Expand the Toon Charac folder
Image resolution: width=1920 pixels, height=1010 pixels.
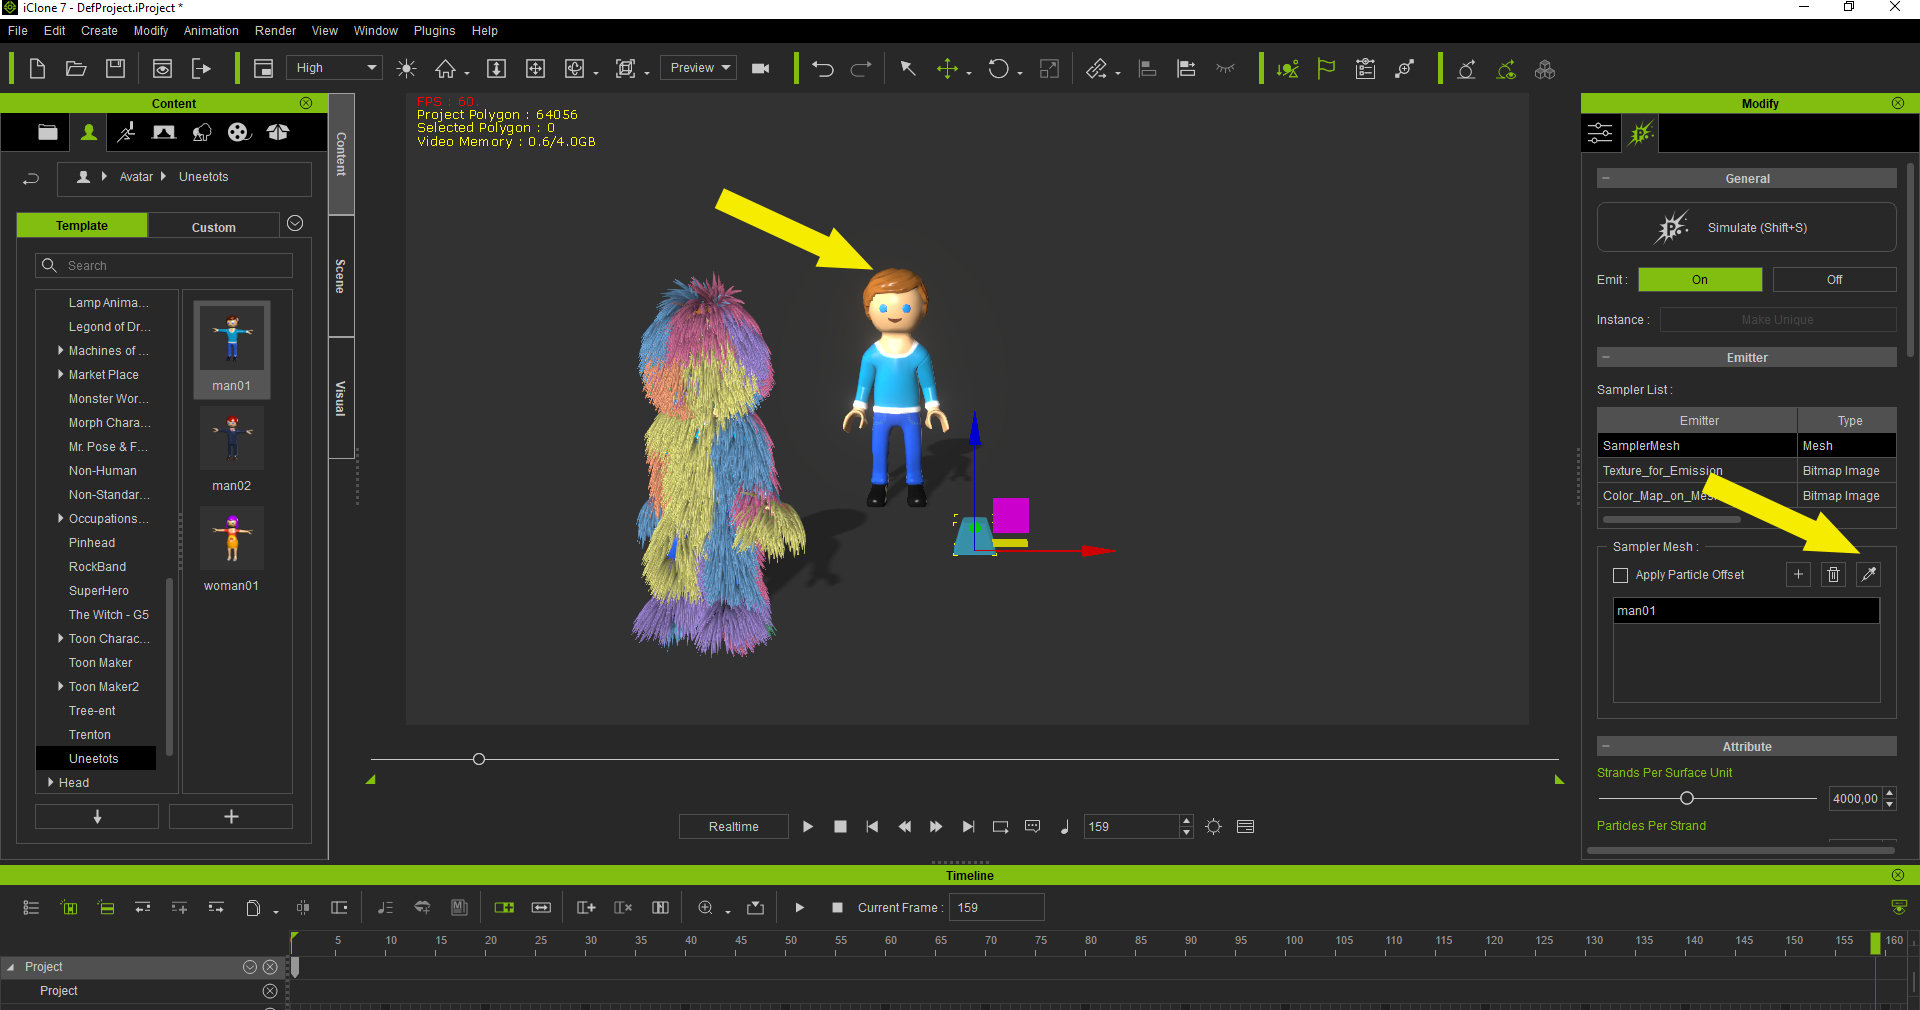tap(61, 639)
